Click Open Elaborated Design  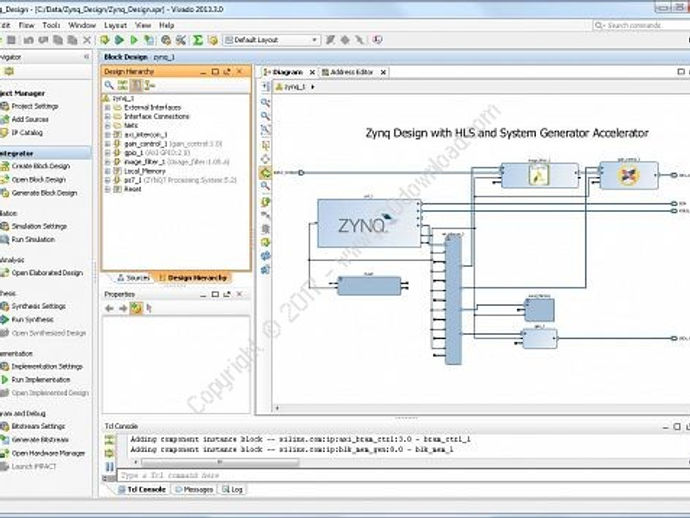click(x=47, y=273)
